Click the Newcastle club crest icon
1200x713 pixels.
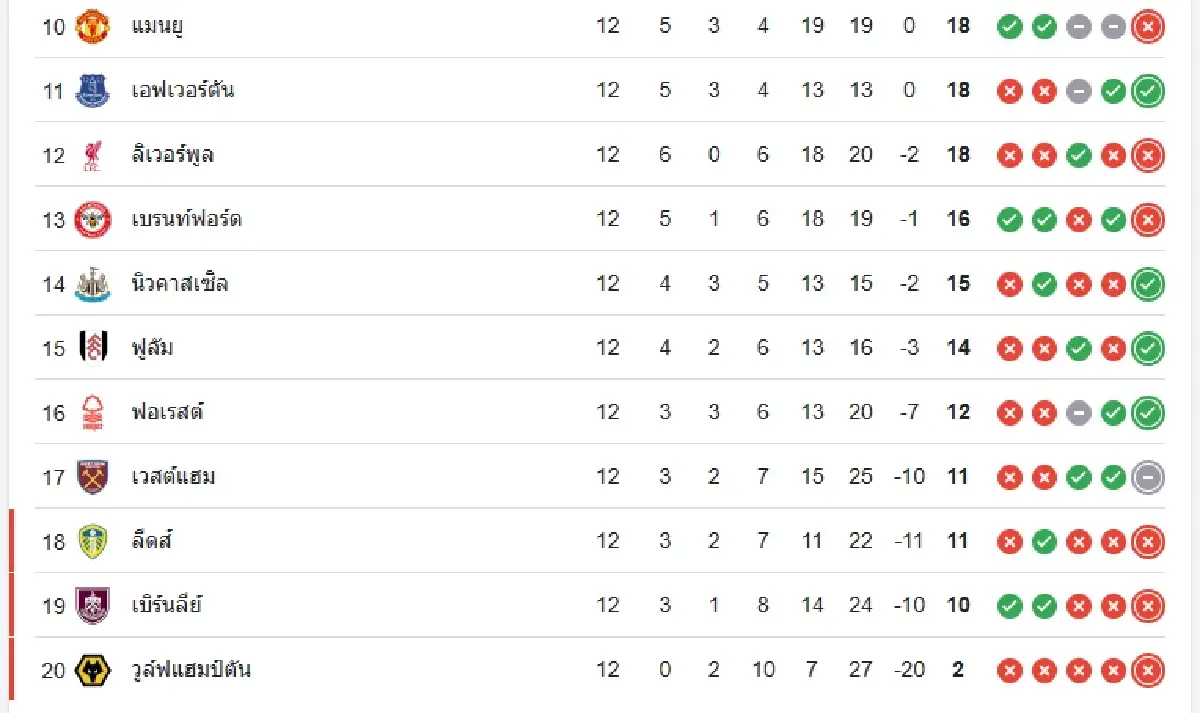(x=93, y=284)
